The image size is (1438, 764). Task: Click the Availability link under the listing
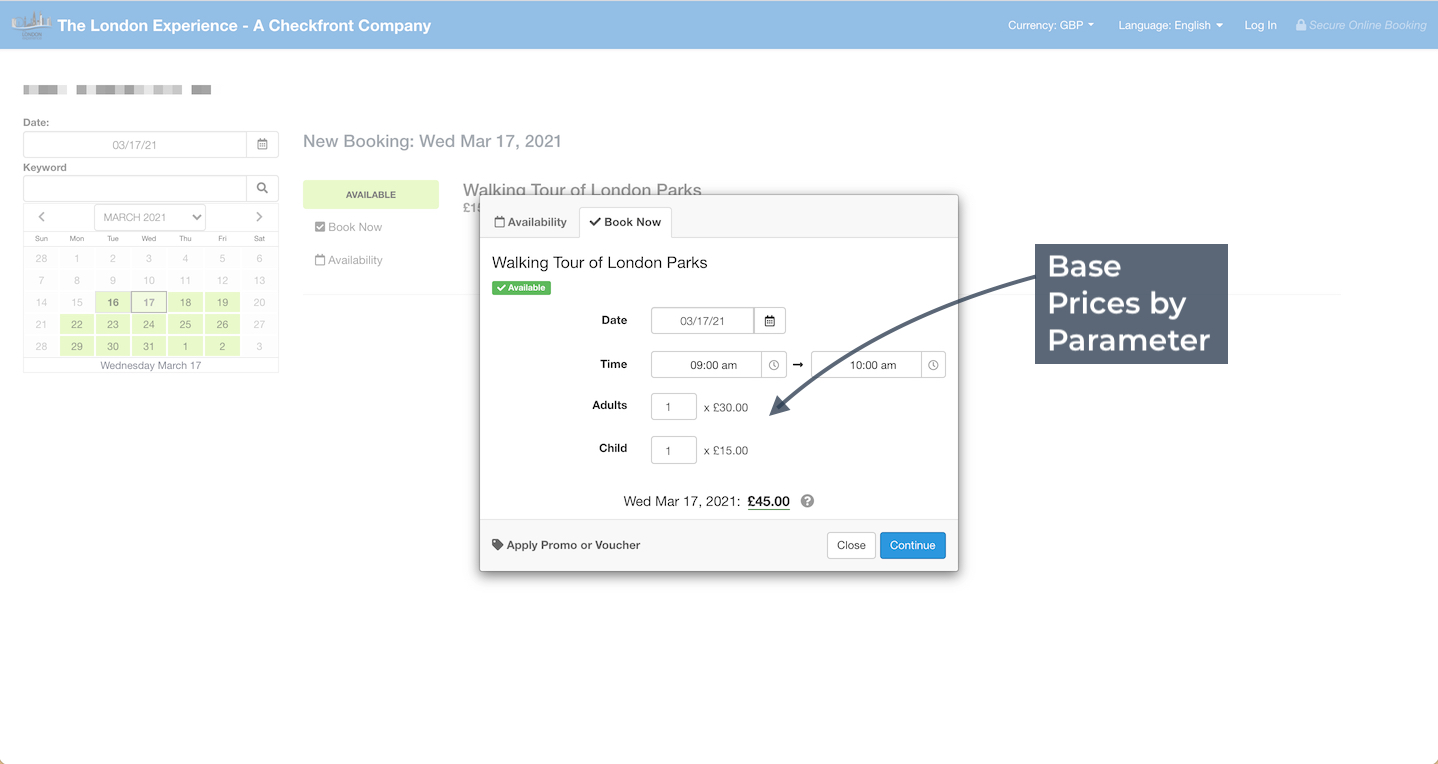point(349,260)
